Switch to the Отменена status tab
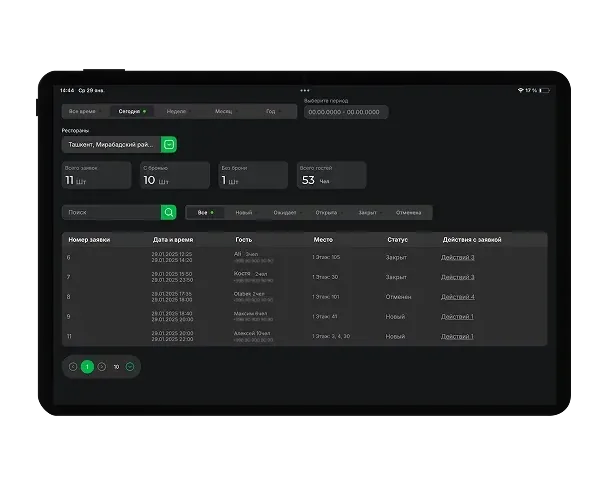 [x=408, y=213]
